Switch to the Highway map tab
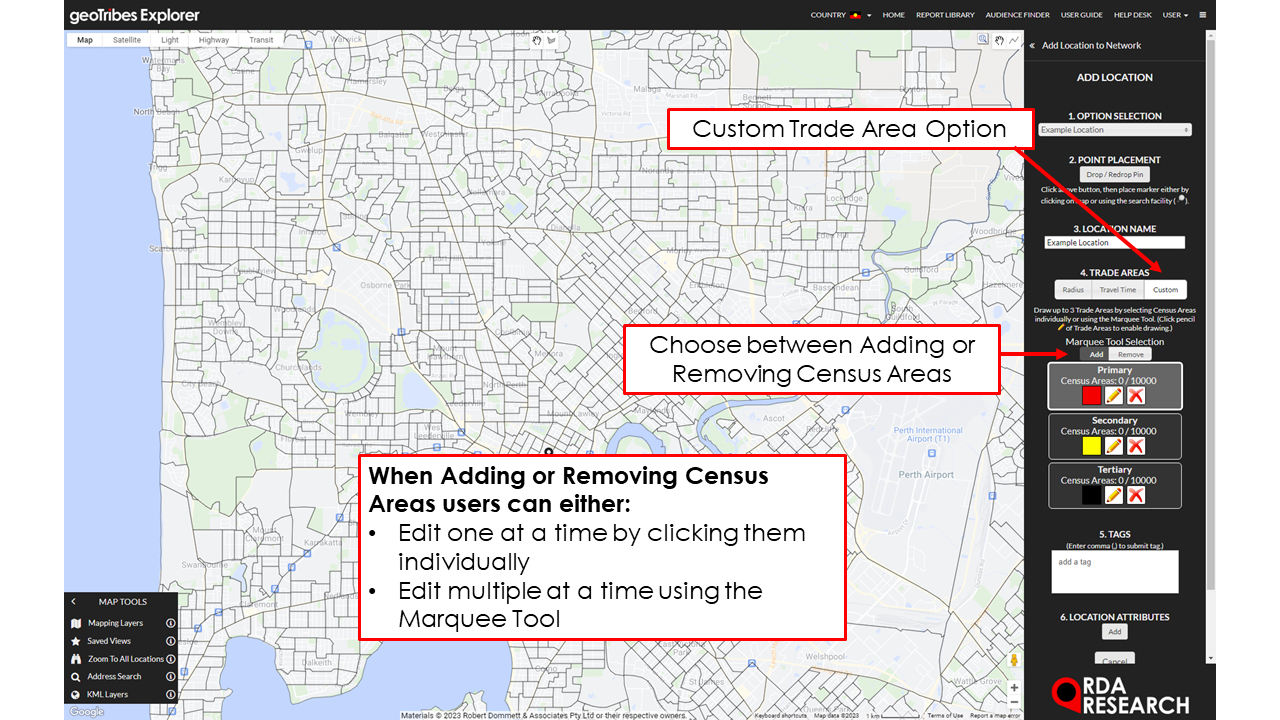The image size is (1280, 720). (214, 40)
